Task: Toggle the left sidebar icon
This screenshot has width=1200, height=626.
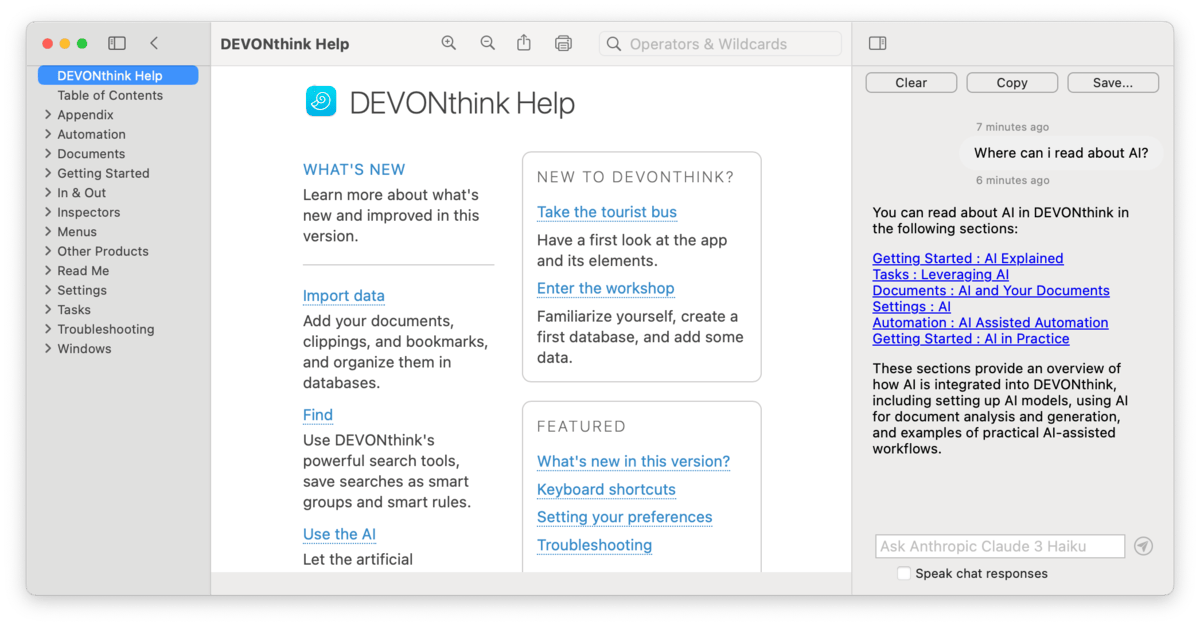Action: (117, 43)
